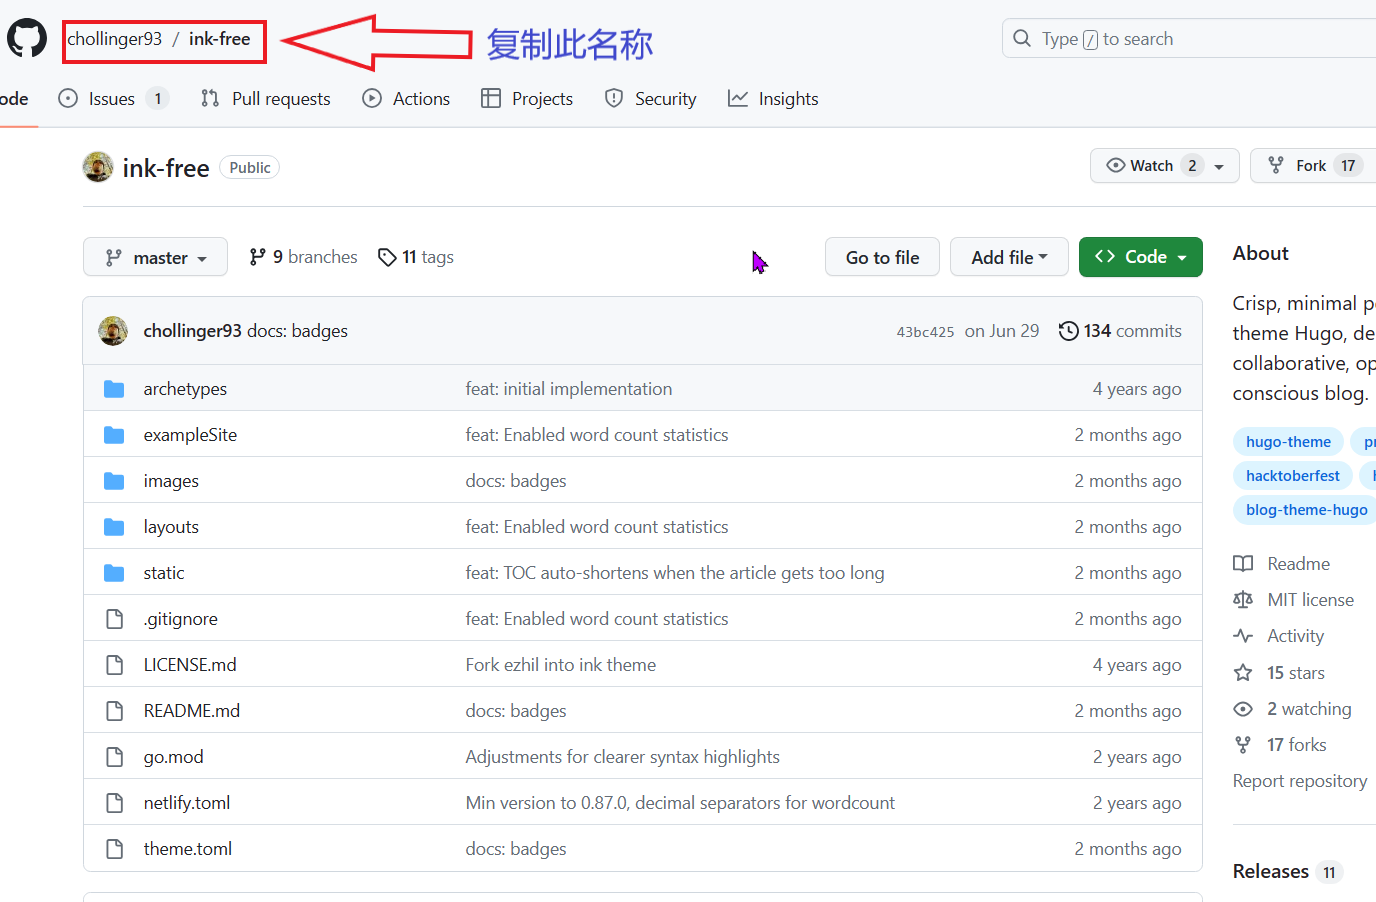1376x902 pixels.
Task: Open the Add file dropdown
Action: [1008, 257]
